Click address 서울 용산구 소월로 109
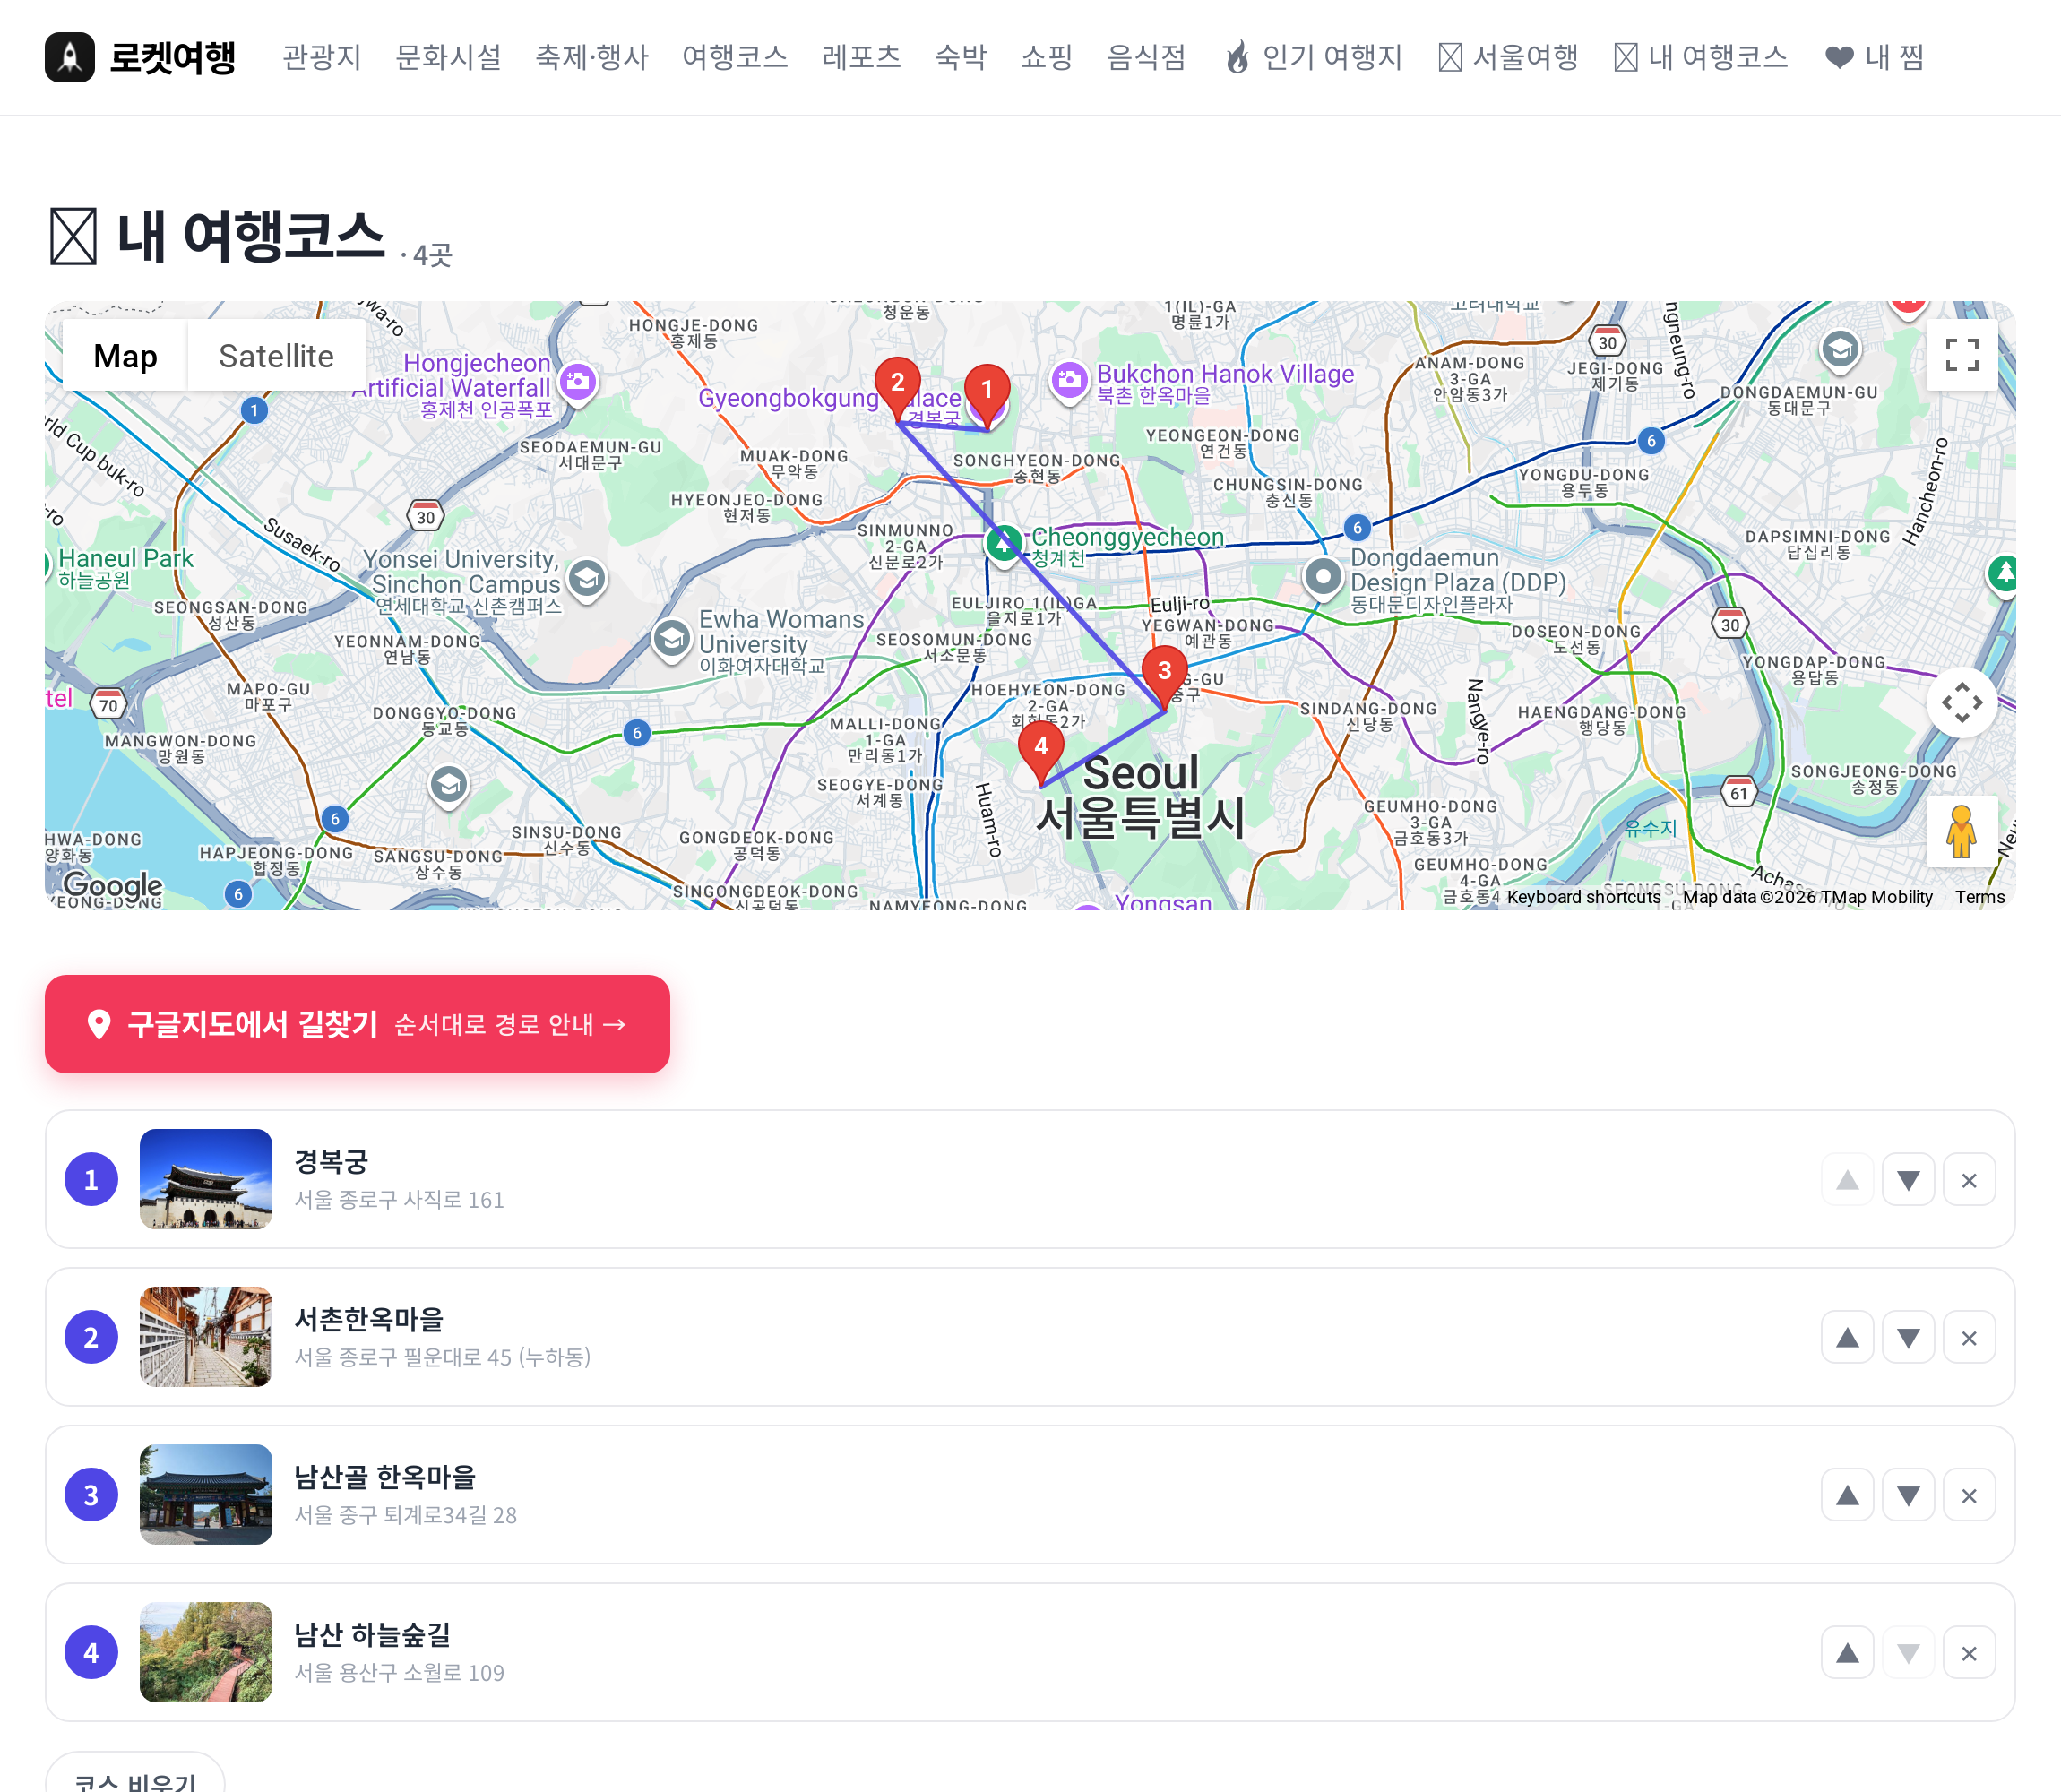This screenshot has height=1792, width=2061. coord(399,1672)
